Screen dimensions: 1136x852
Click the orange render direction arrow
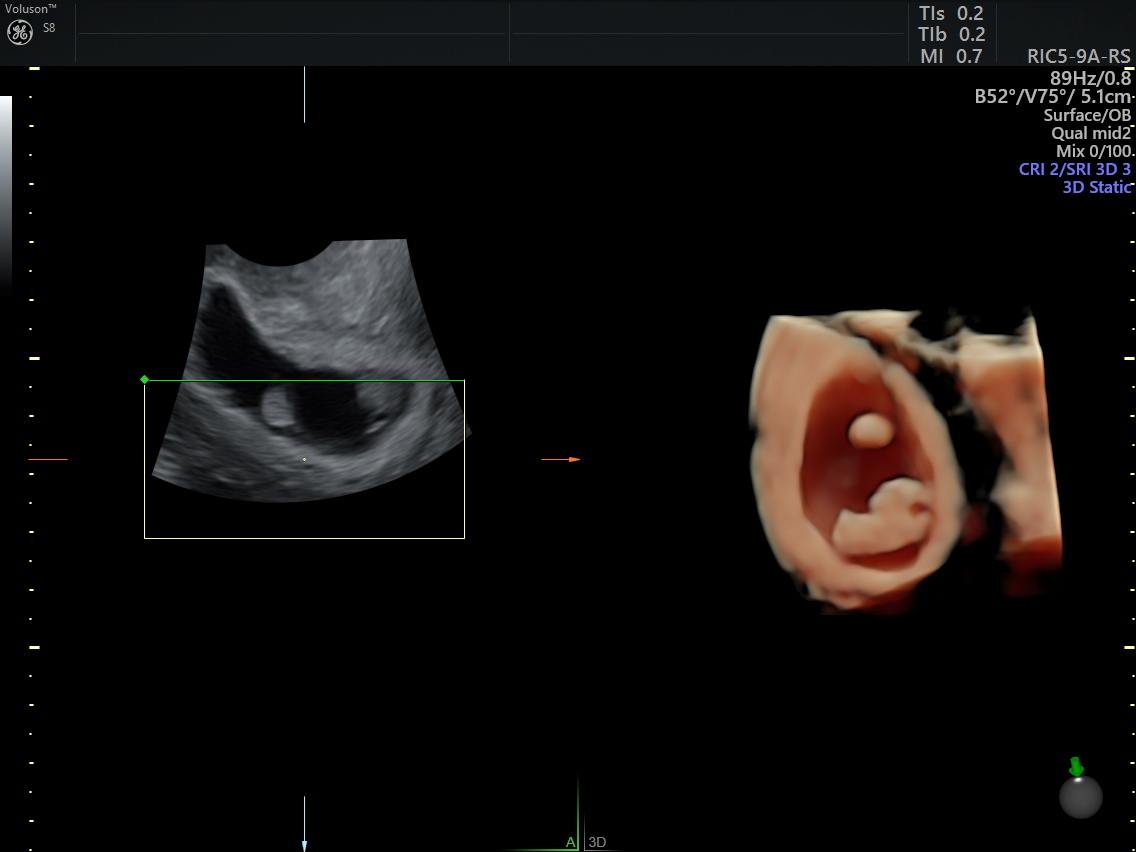pos(573,459)
